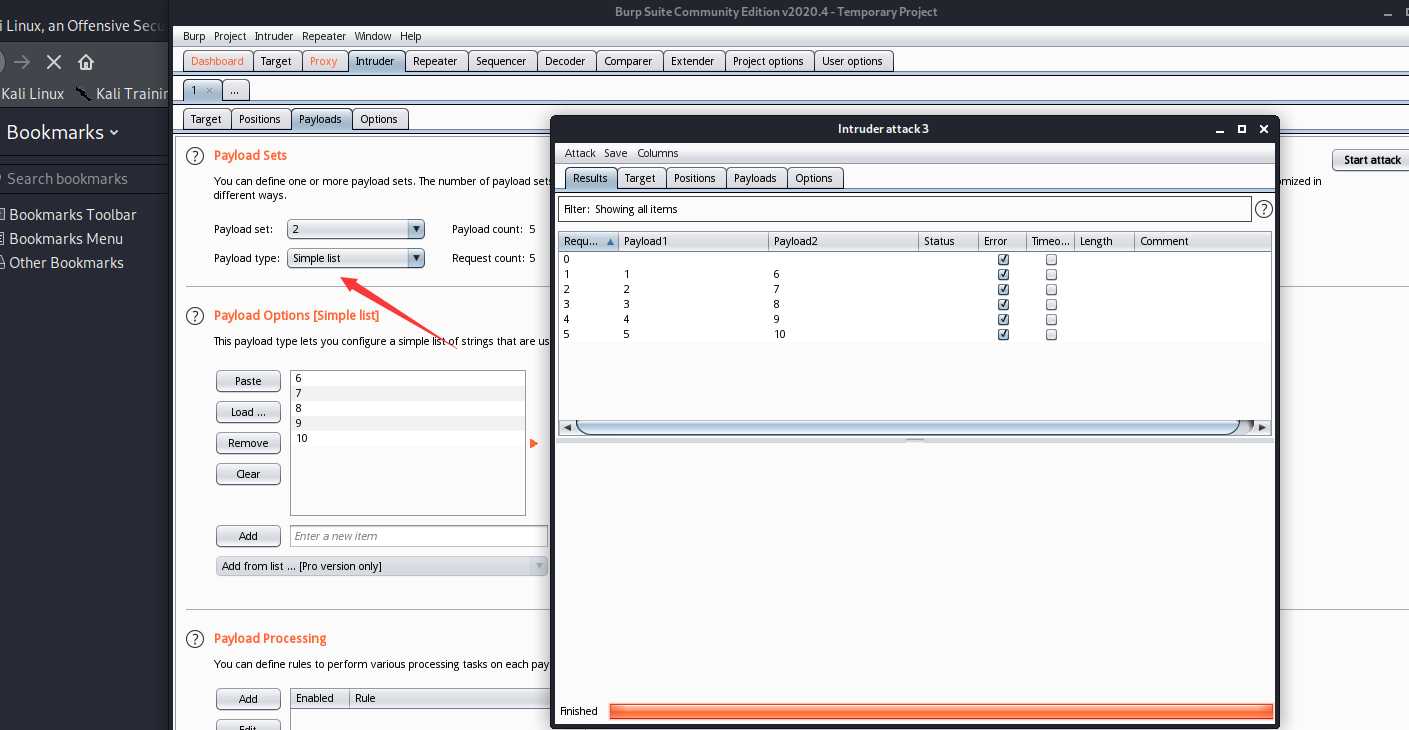Toggle Error checkbox for request 1
Viewport: 1409px width, 730px height.
[x=1003, y=274]
